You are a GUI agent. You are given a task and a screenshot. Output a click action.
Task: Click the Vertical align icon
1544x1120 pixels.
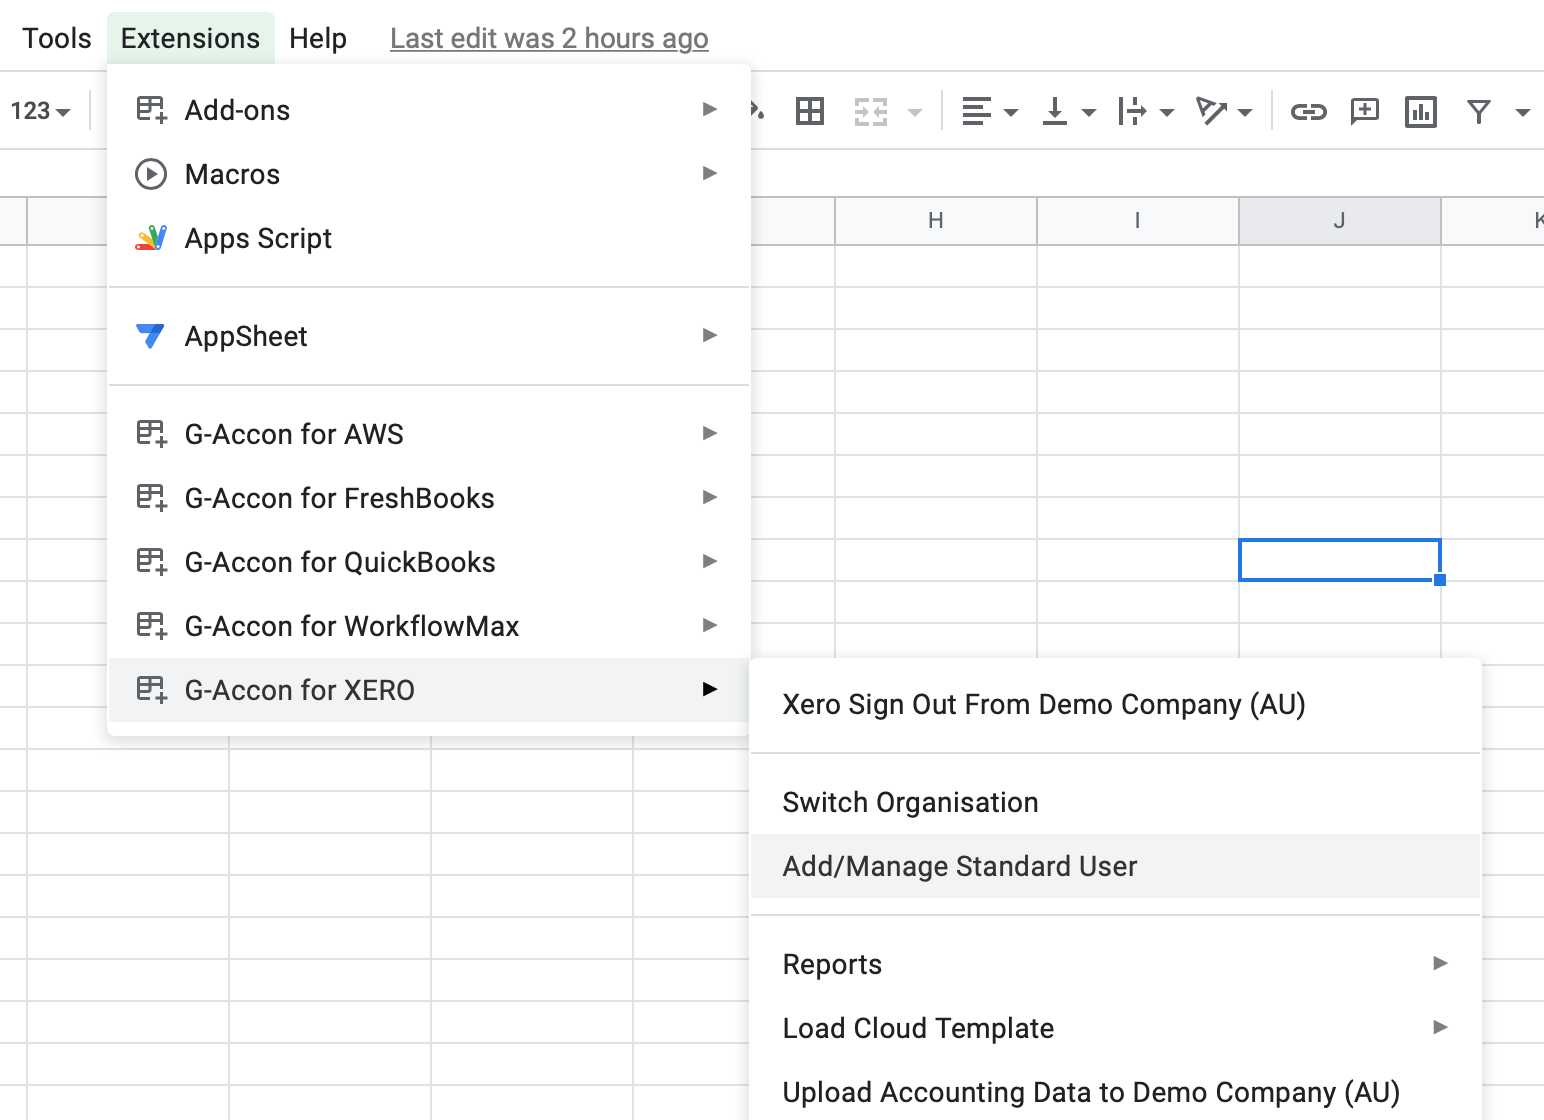pyautogui.click(x=1054, y=111)
